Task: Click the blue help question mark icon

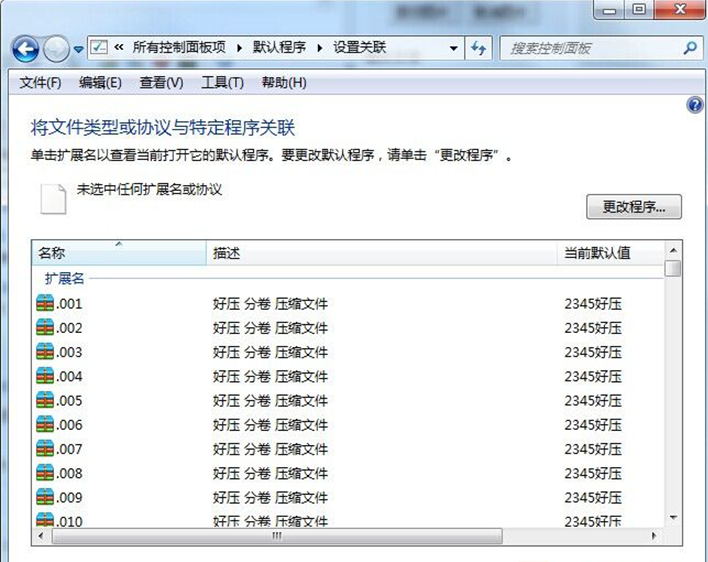Action: pyautogui.click(x=695, y=106)
